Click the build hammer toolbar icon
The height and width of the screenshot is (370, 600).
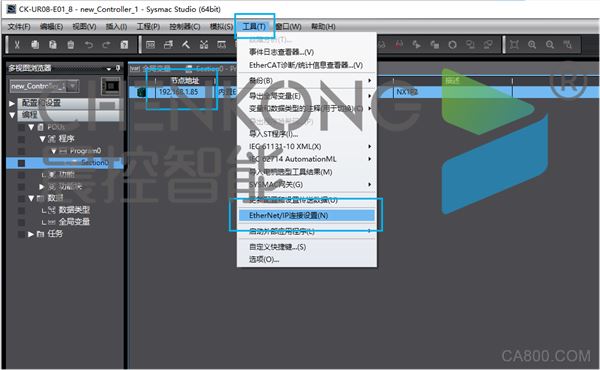tap(186, 45)
